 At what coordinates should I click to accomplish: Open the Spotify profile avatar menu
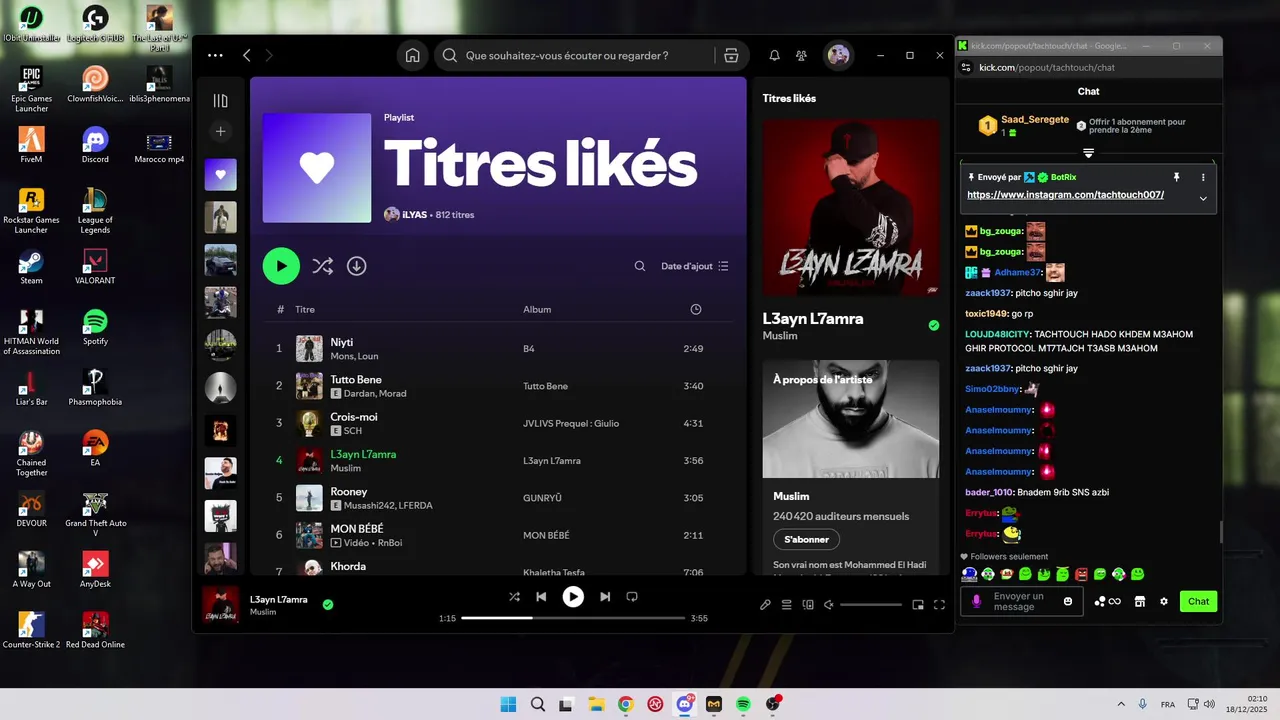(838, 56)
